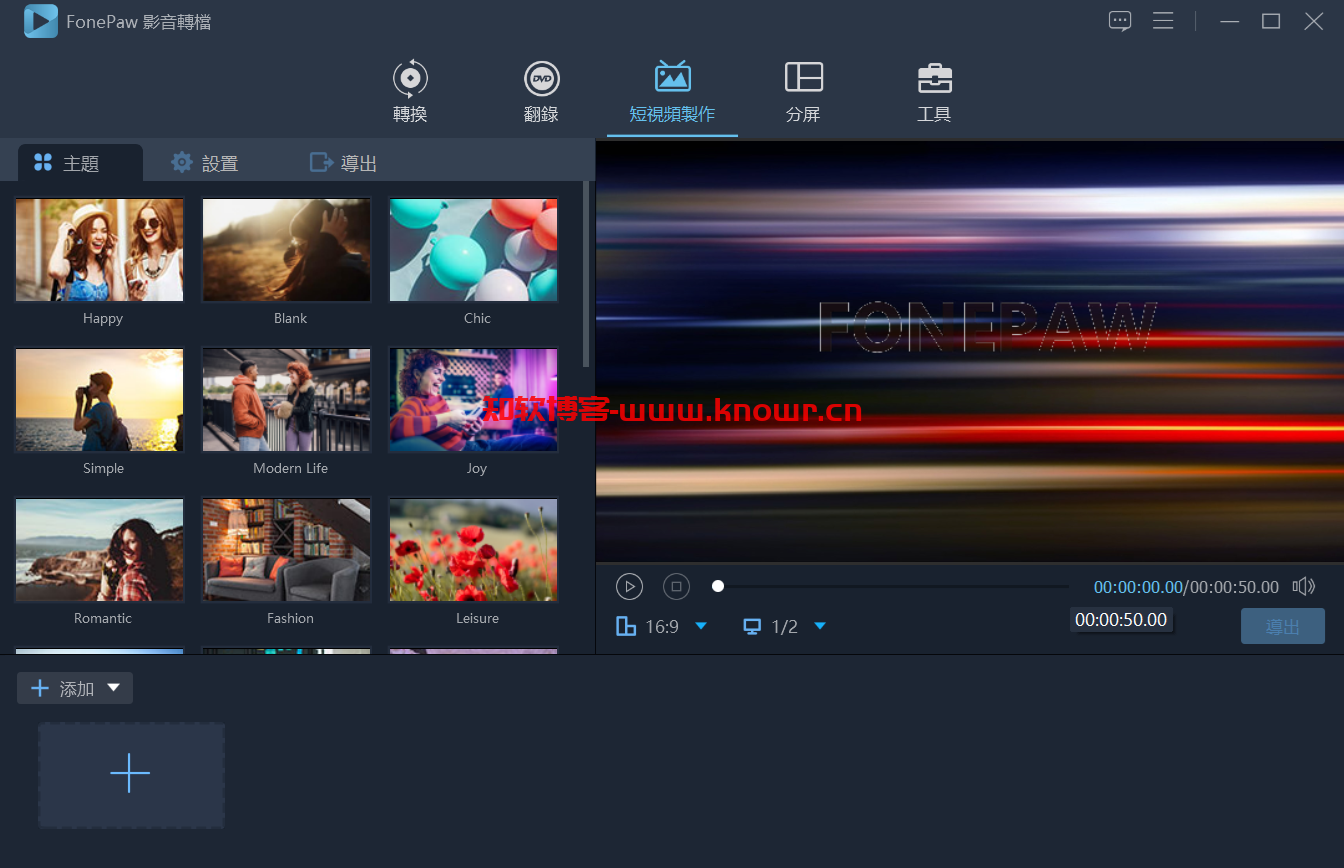The height and width of the screenshot is (868, 1344).
Task: Open the hamburger menu in title bar
Action: tap(1163, 21)
